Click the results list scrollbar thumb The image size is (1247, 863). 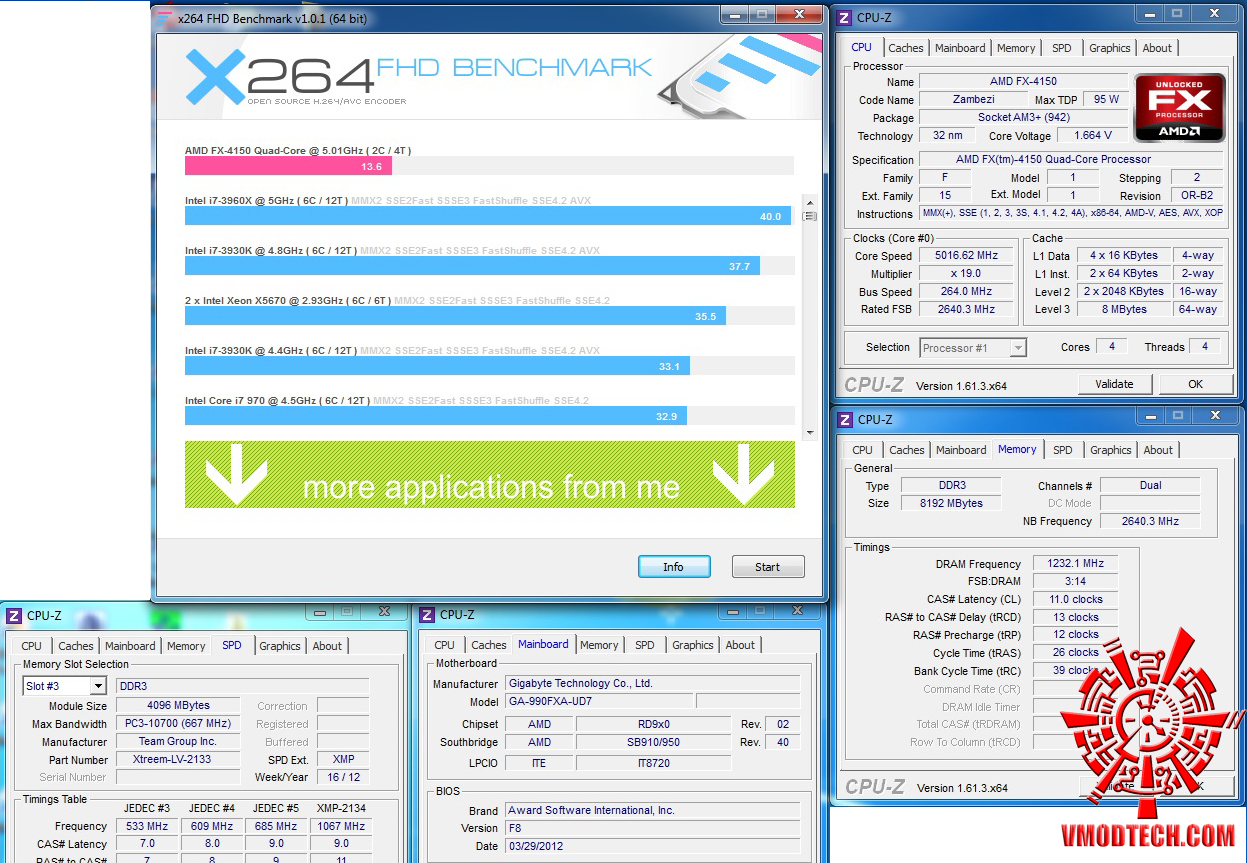(x=810, y=216)
